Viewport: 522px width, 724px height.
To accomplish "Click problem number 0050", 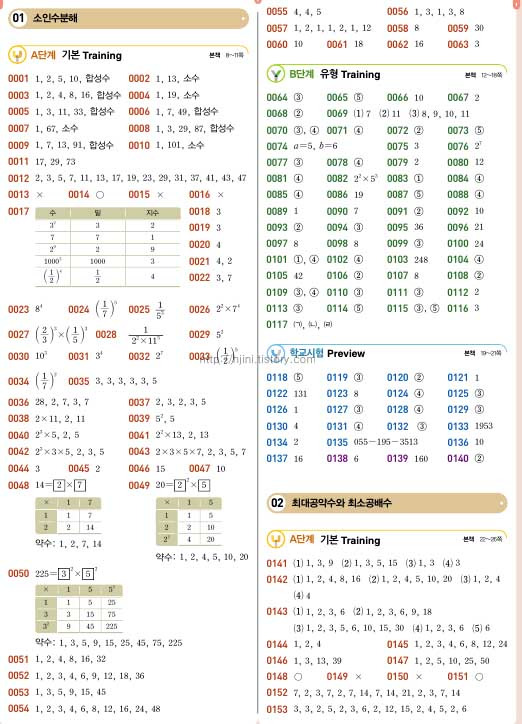I will (x=18, y=573).
